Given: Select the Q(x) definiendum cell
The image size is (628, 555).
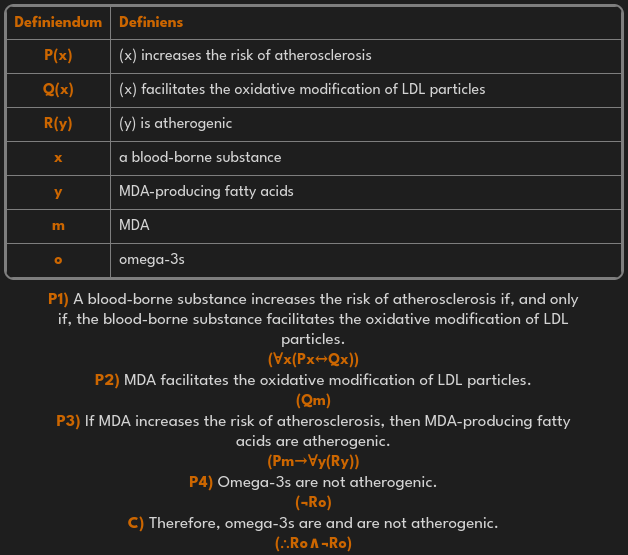Looking at the screenshot, I should 58,89.
